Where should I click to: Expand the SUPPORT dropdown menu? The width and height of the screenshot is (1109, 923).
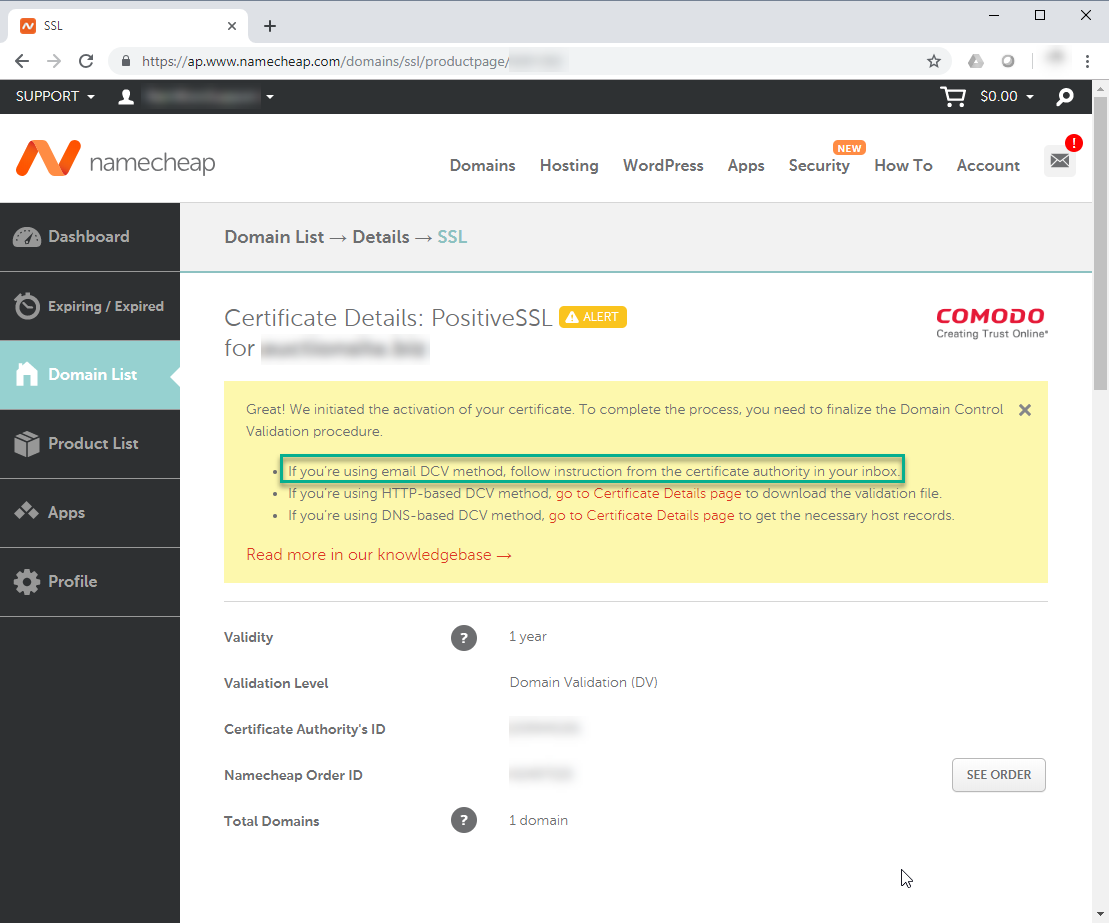[x=55, y=96]
